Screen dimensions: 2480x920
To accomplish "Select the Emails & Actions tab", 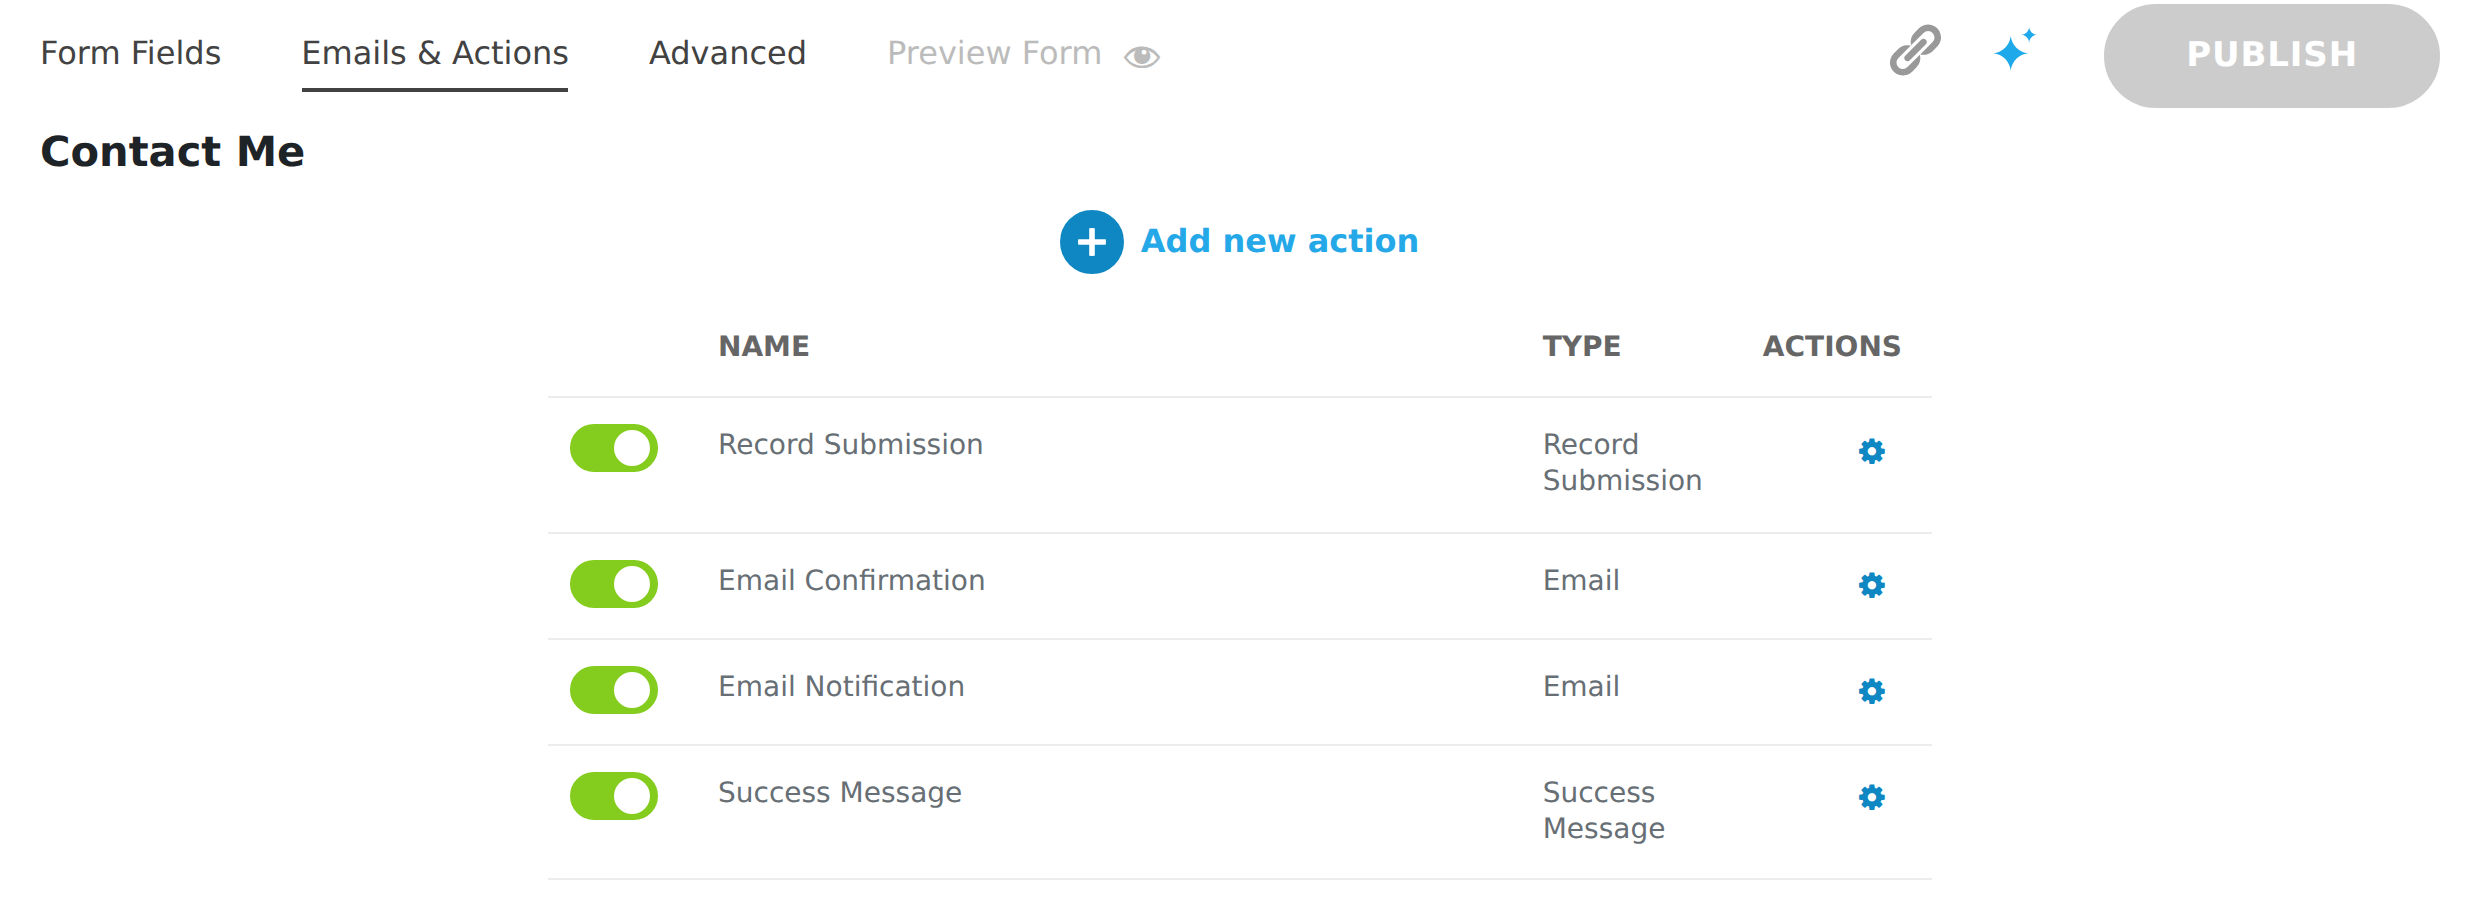I will coord(435,53).
